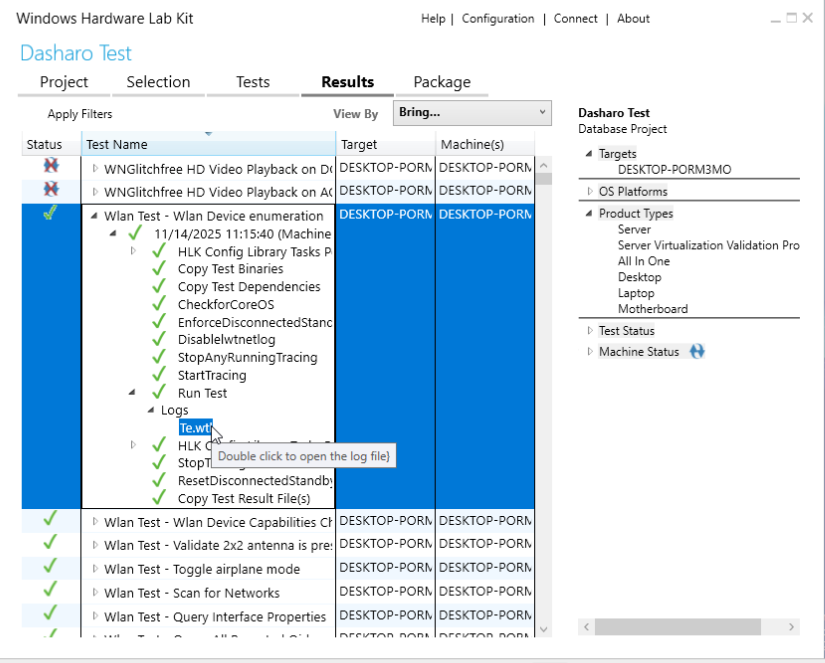Switch to the Package tab
This screenshot has height=663, width=825.
441,82
